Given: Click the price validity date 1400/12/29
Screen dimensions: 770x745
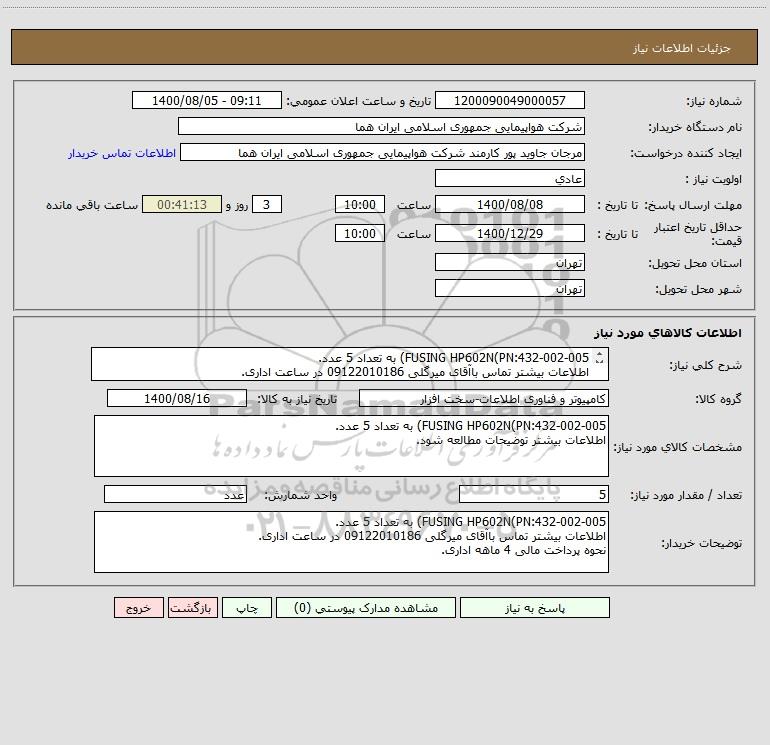Looking at the screenshot, I should [x=510, y=233].
